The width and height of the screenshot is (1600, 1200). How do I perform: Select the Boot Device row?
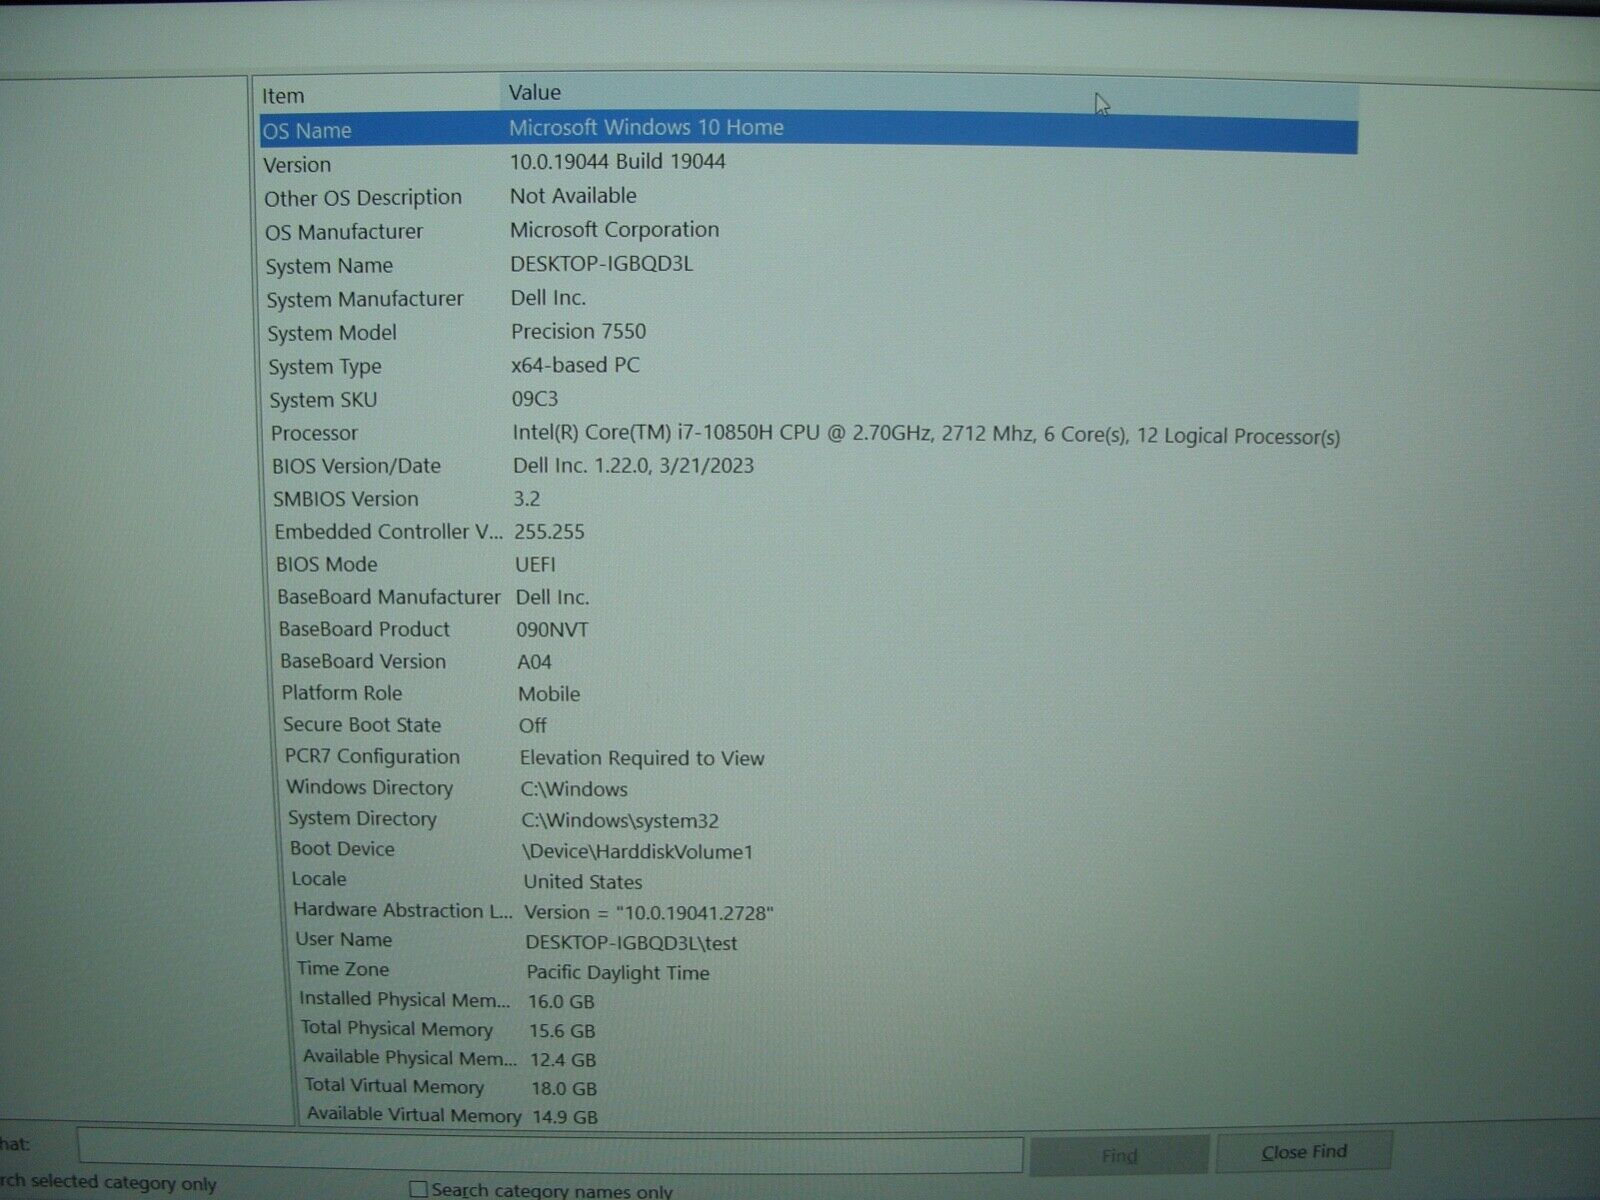(x=808, y=850)
